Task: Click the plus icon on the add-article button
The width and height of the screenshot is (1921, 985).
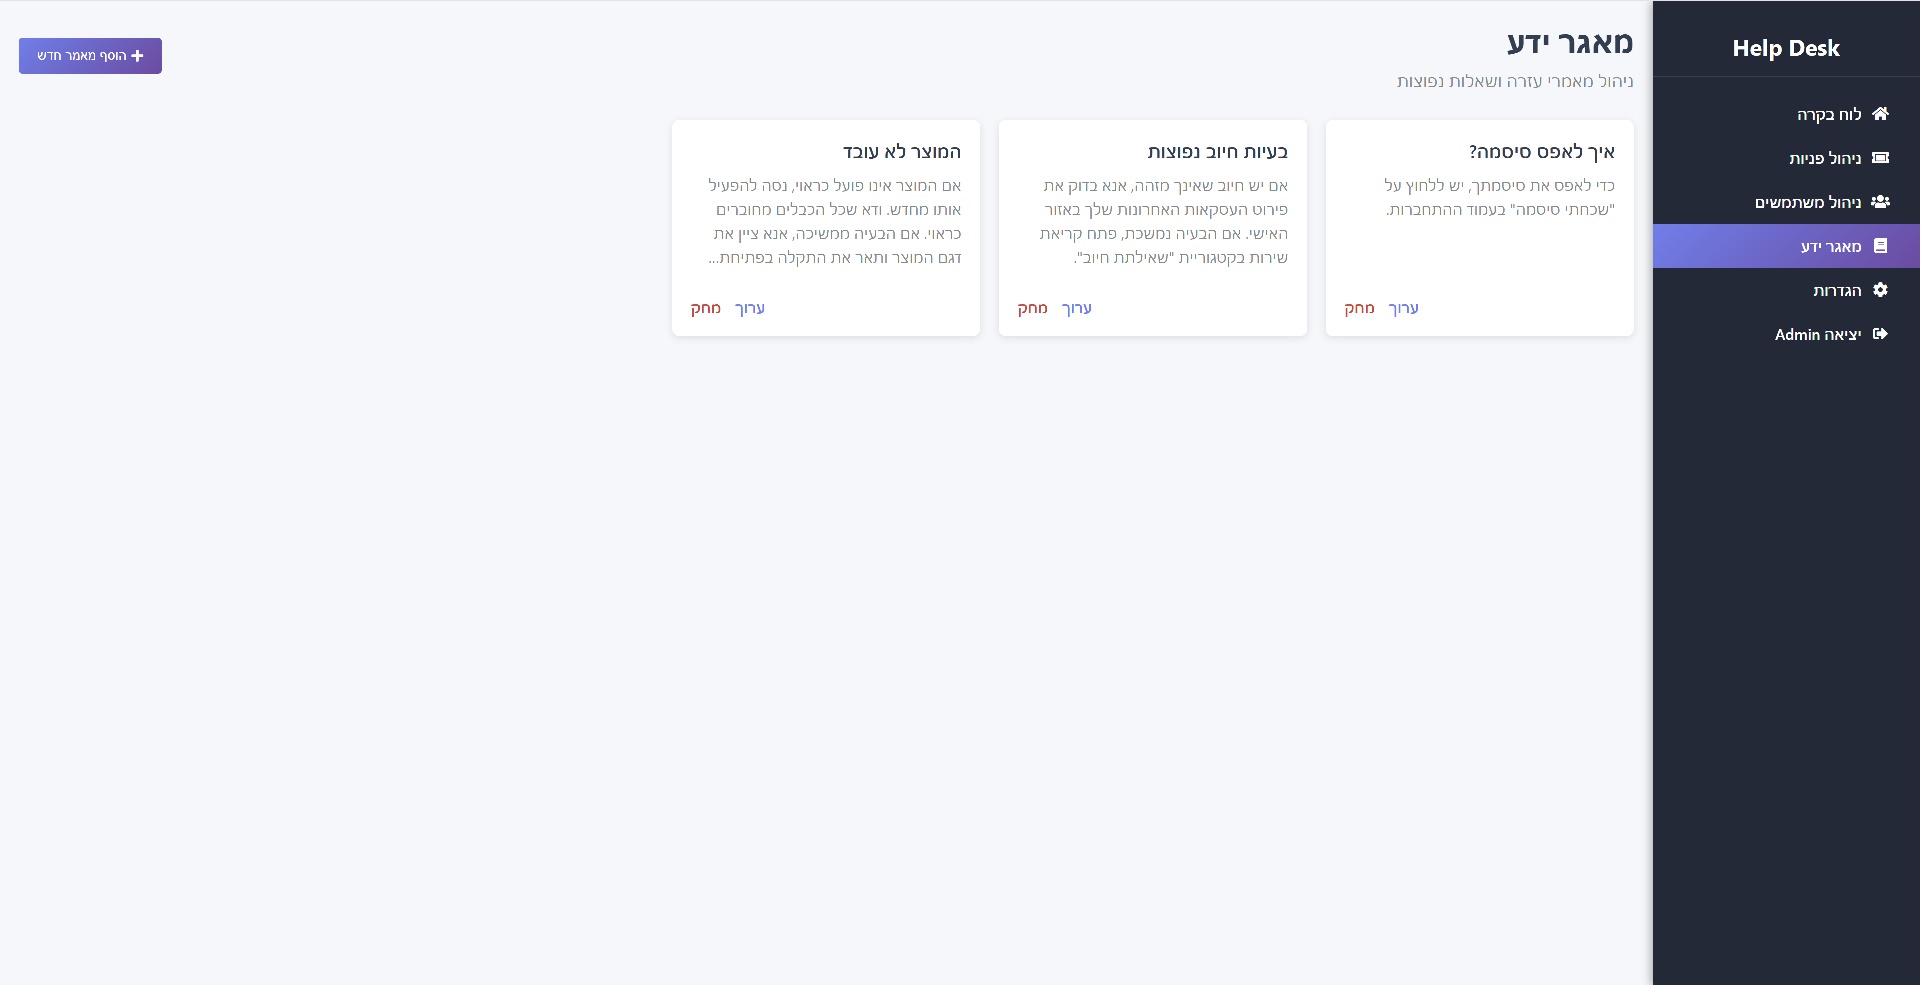Action: (138, 56)
